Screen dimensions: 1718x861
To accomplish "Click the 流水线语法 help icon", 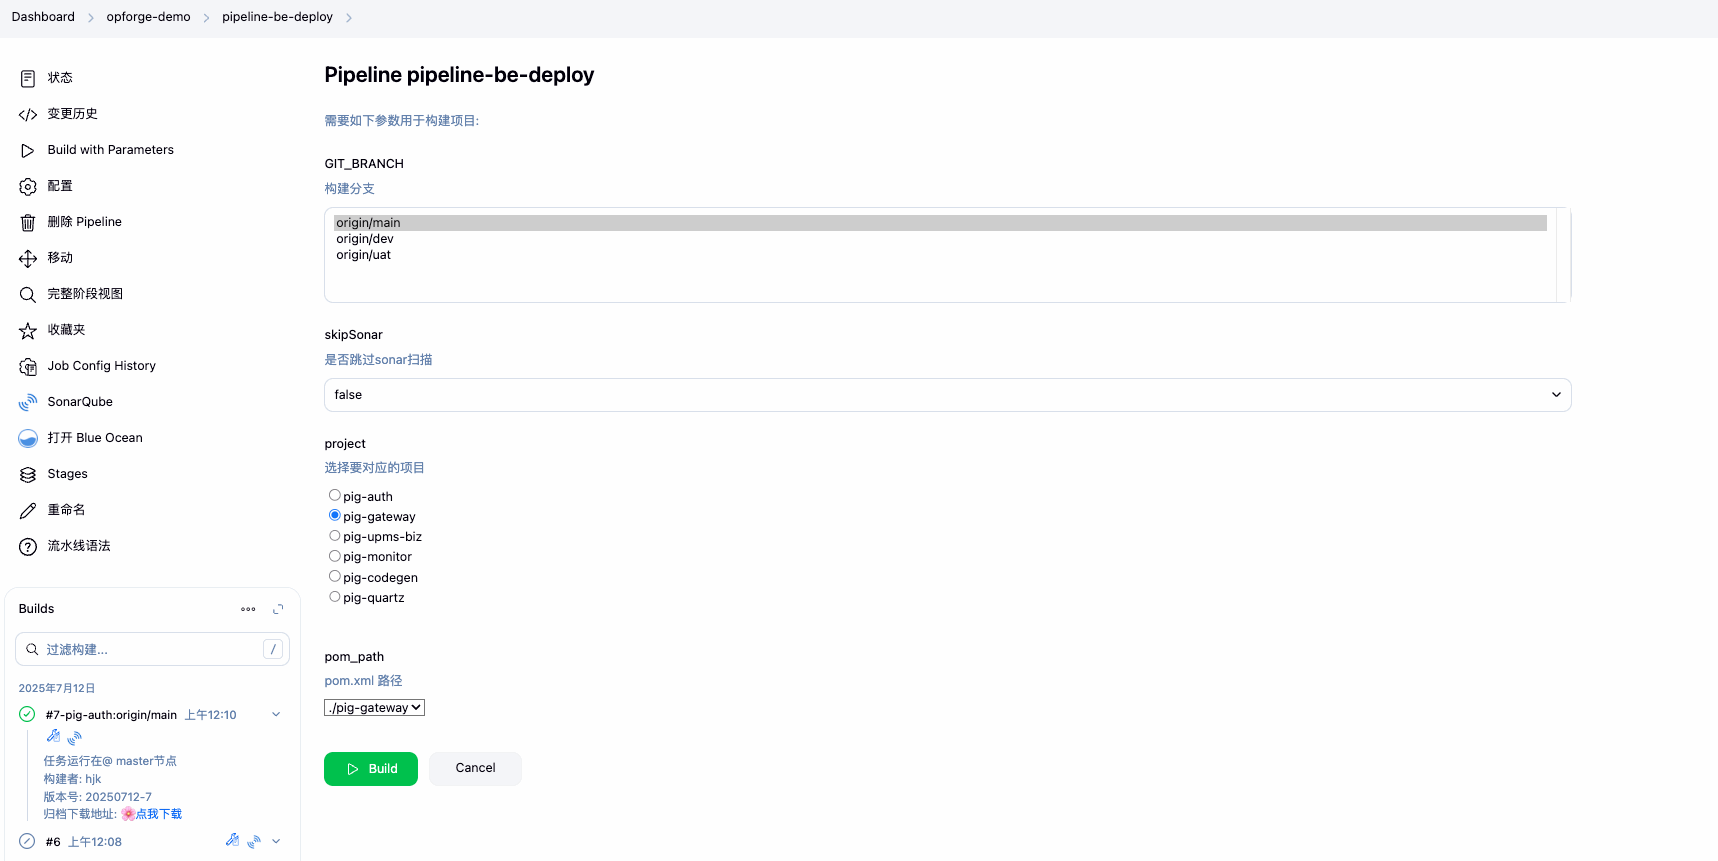I will click(x=28, y=546).
